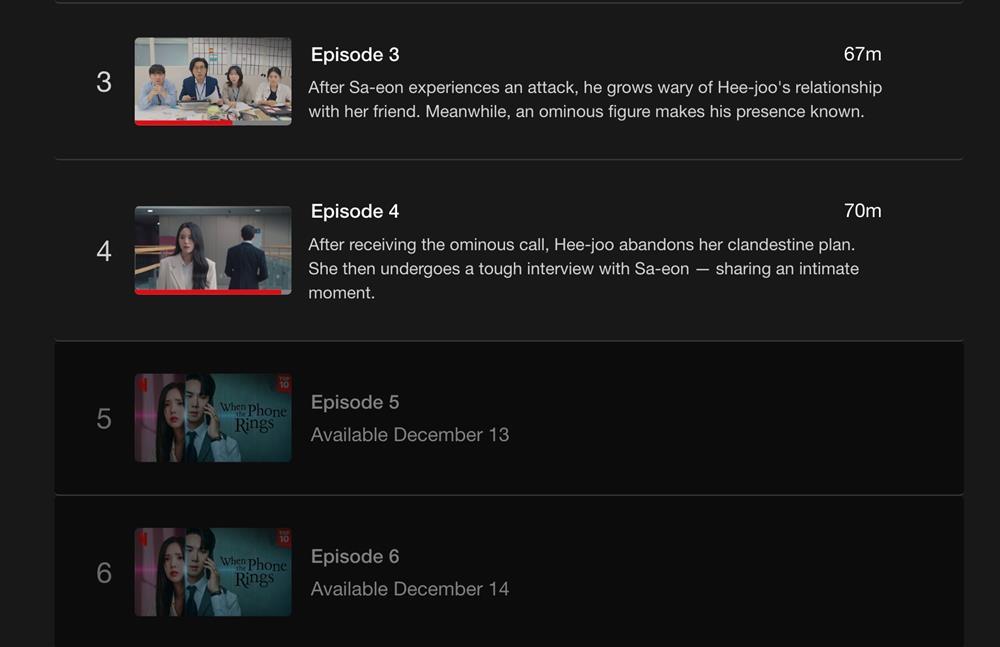The width and height of the screenshot is (1000, 647).
Task: Click the red progress bar under Episode 3
Action: tap(184, 123)
